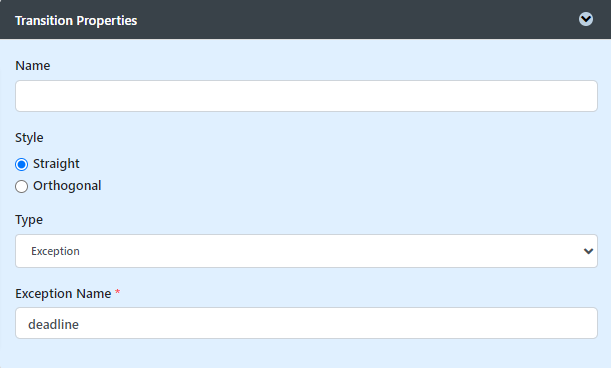The height and width of the screenshot is (368, 611).
Task: Click the Style section label
Action: coord(29,138)
